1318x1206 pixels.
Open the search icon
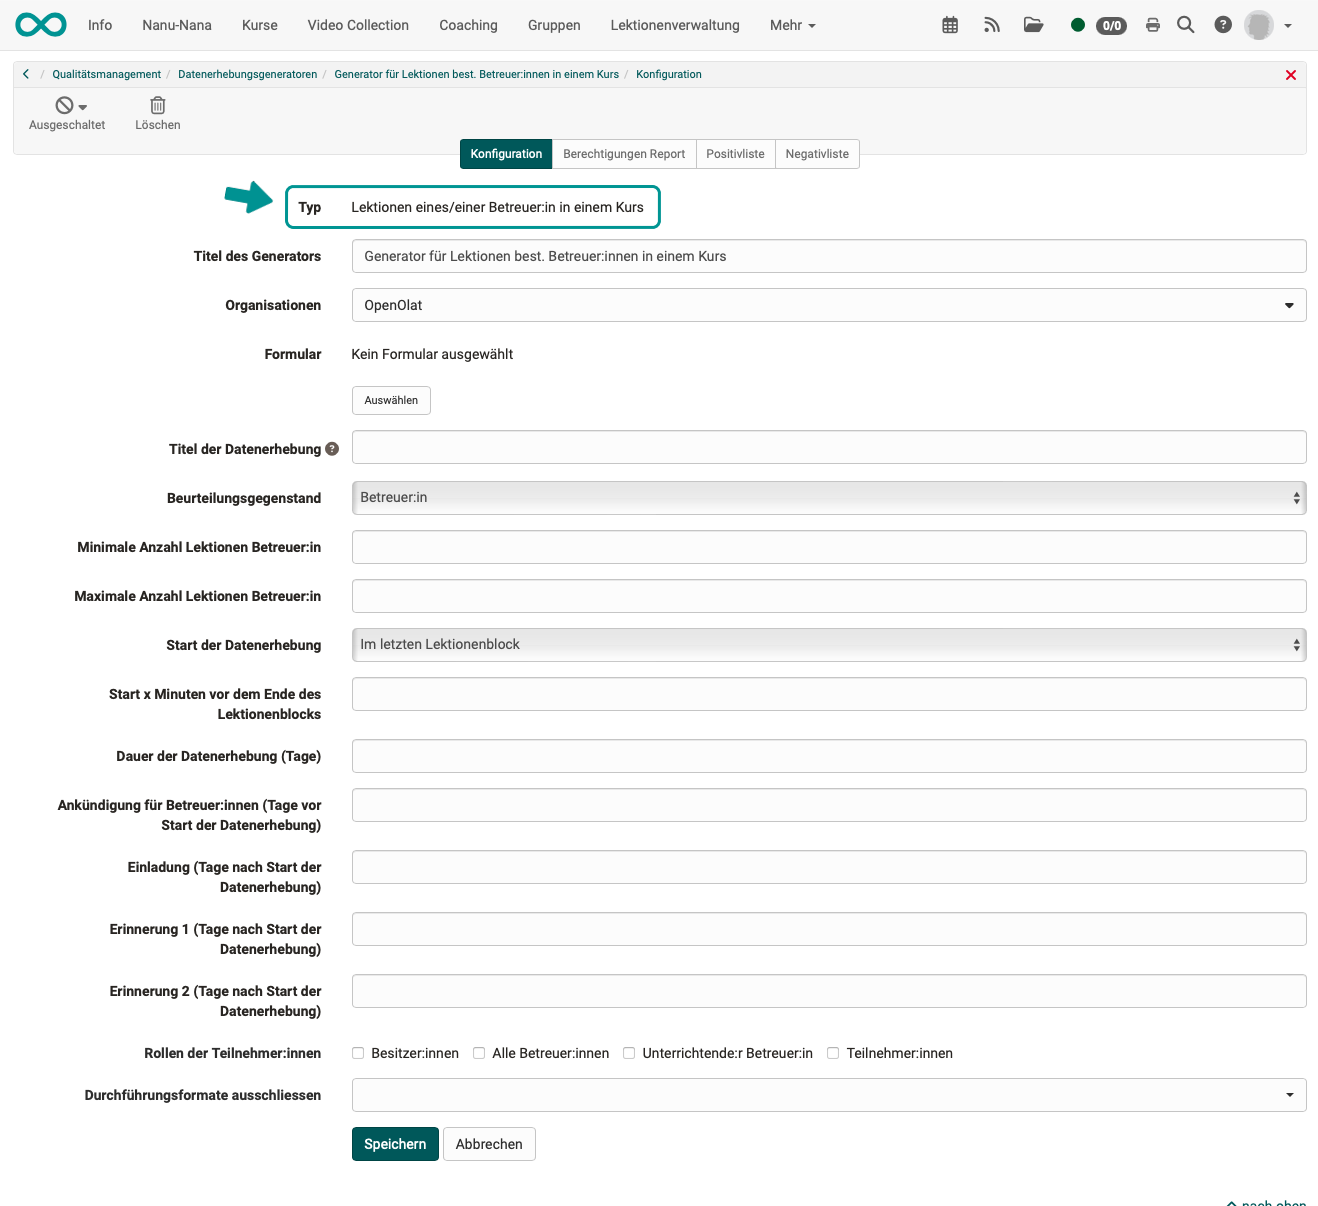[1185, 24]
